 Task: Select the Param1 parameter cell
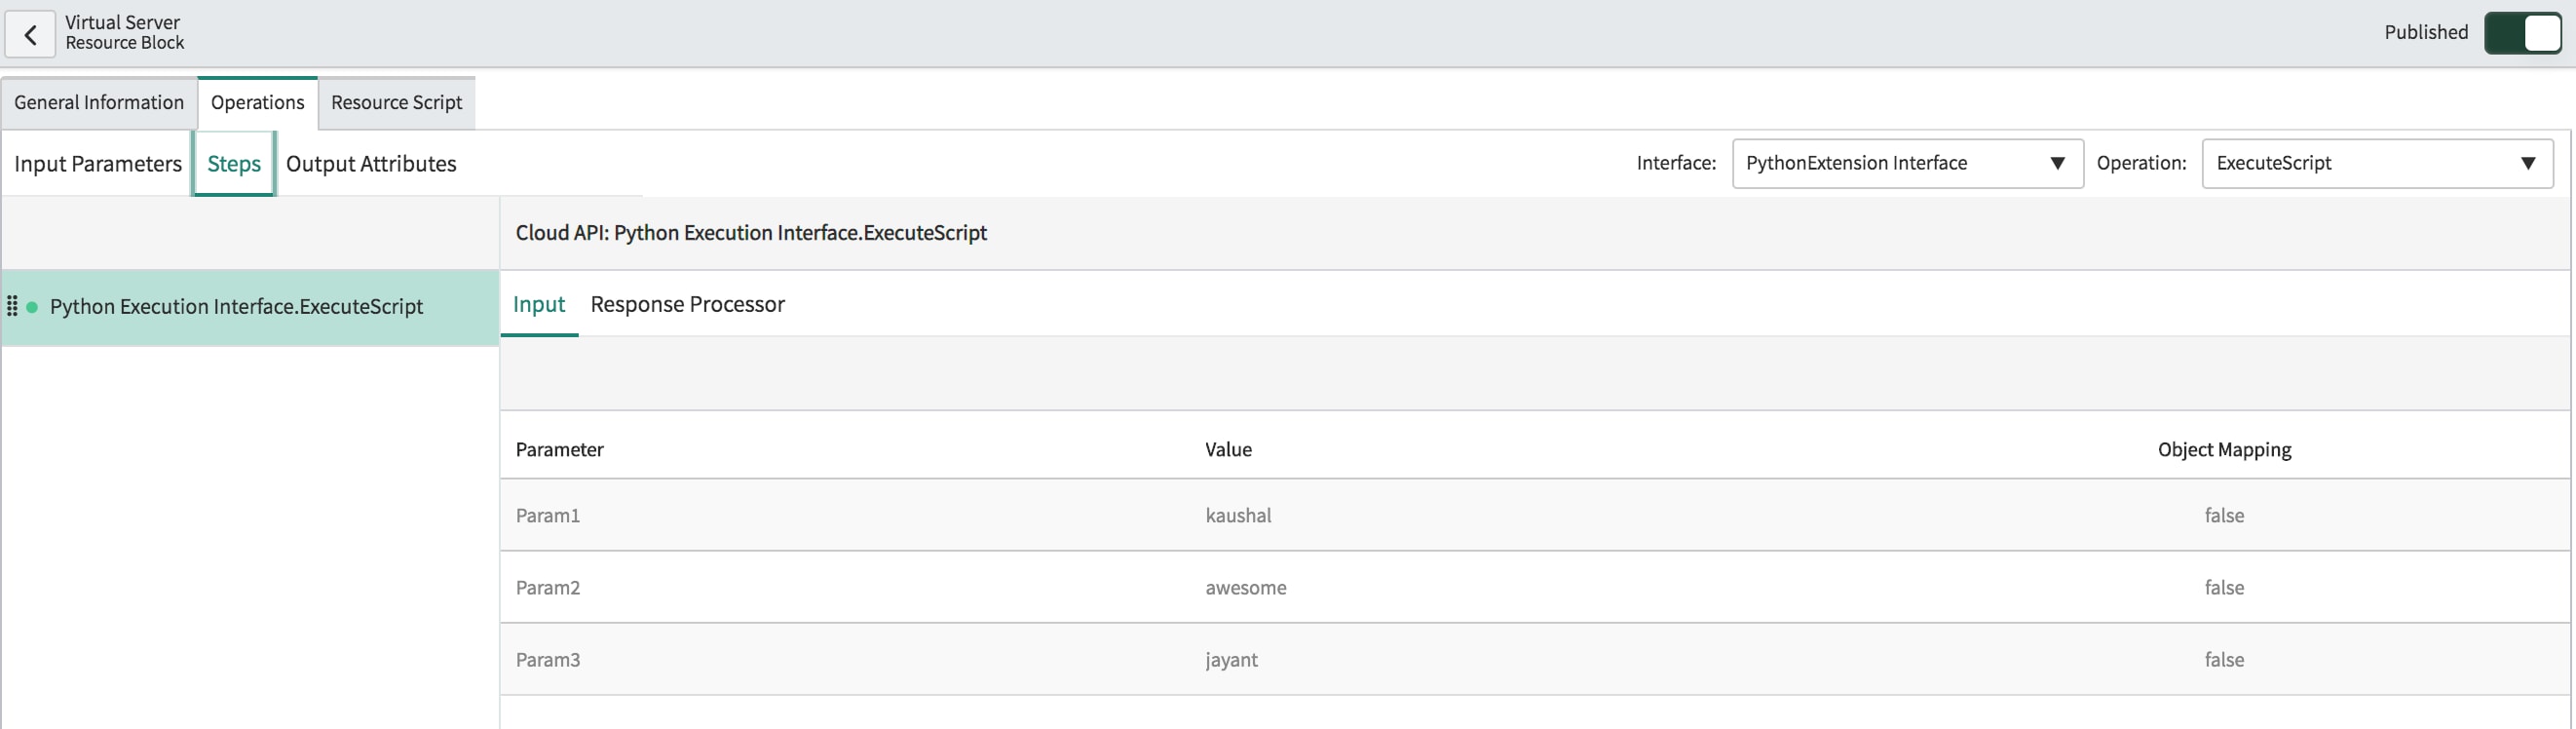tap(548, 516)
